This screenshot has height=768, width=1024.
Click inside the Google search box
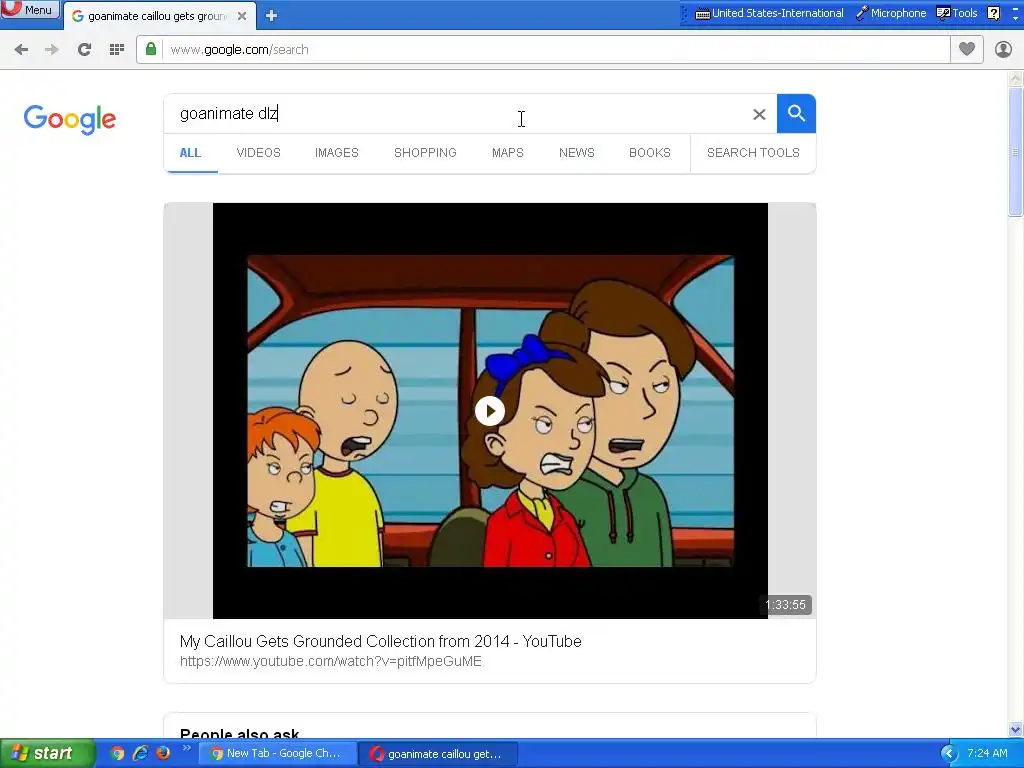(457, 114)
